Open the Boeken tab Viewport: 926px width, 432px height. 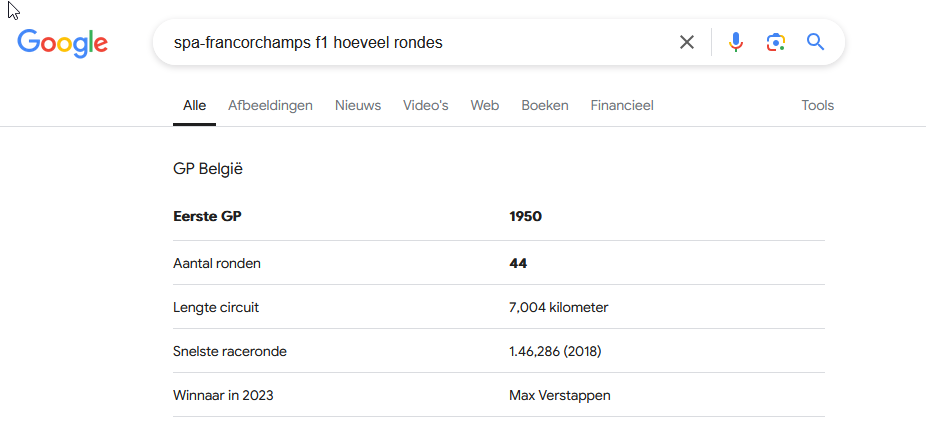[545, 105]
